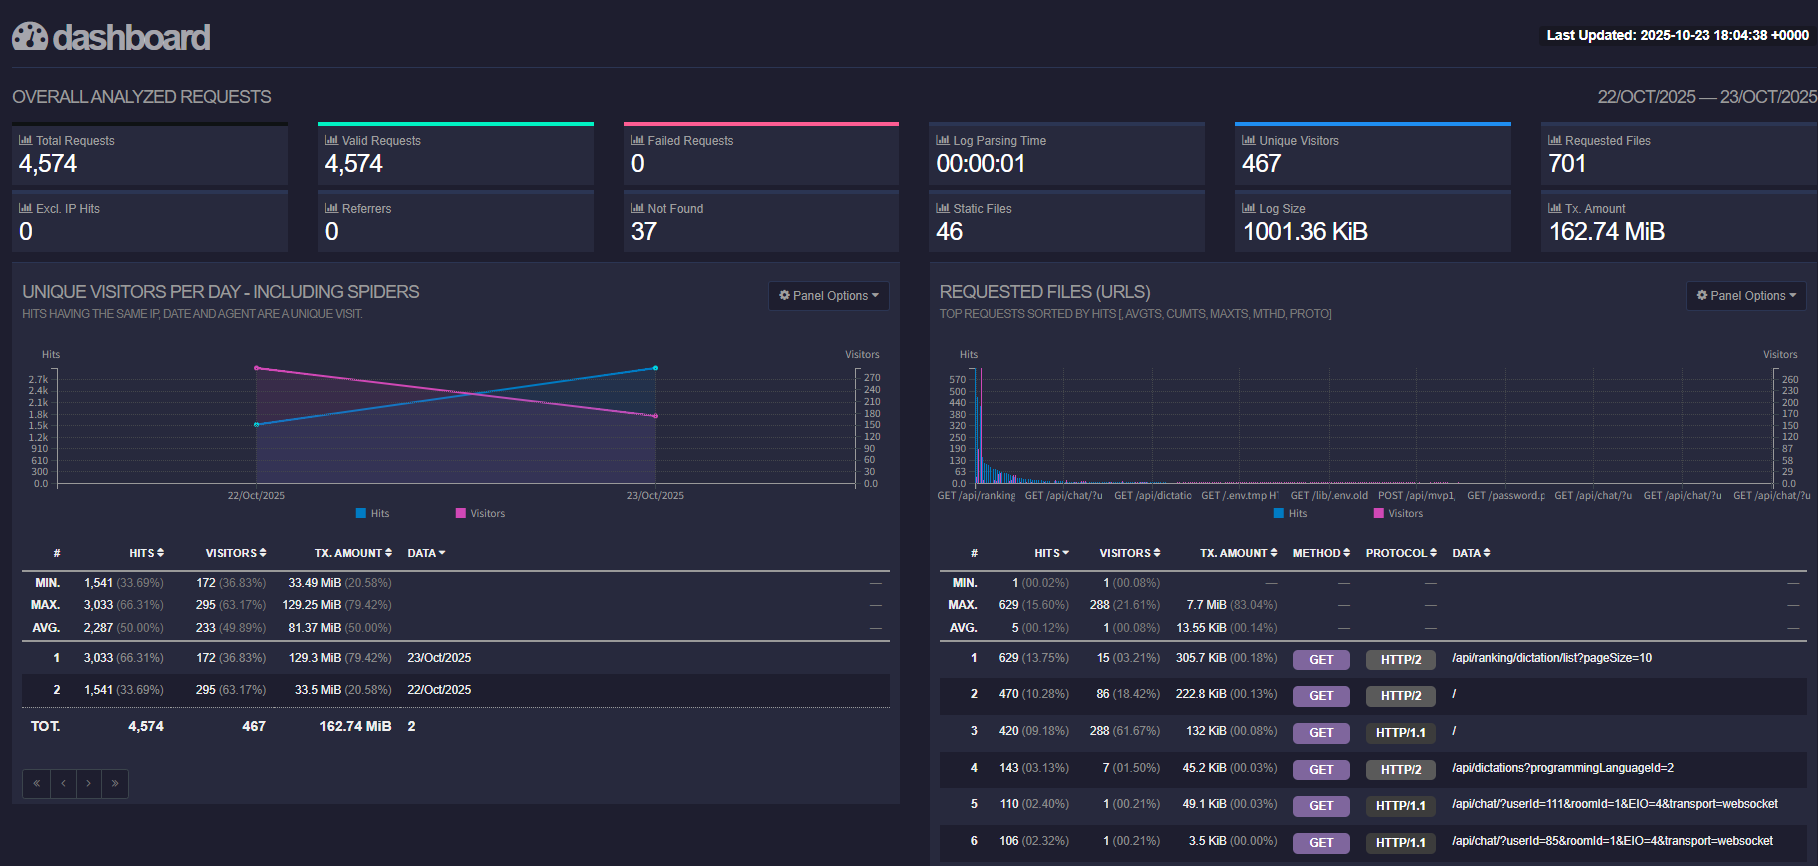The width and height of the screenshot is (1818, 866).
Task: Open Panel Options for Unique Visitors panel
Action: 829,295
